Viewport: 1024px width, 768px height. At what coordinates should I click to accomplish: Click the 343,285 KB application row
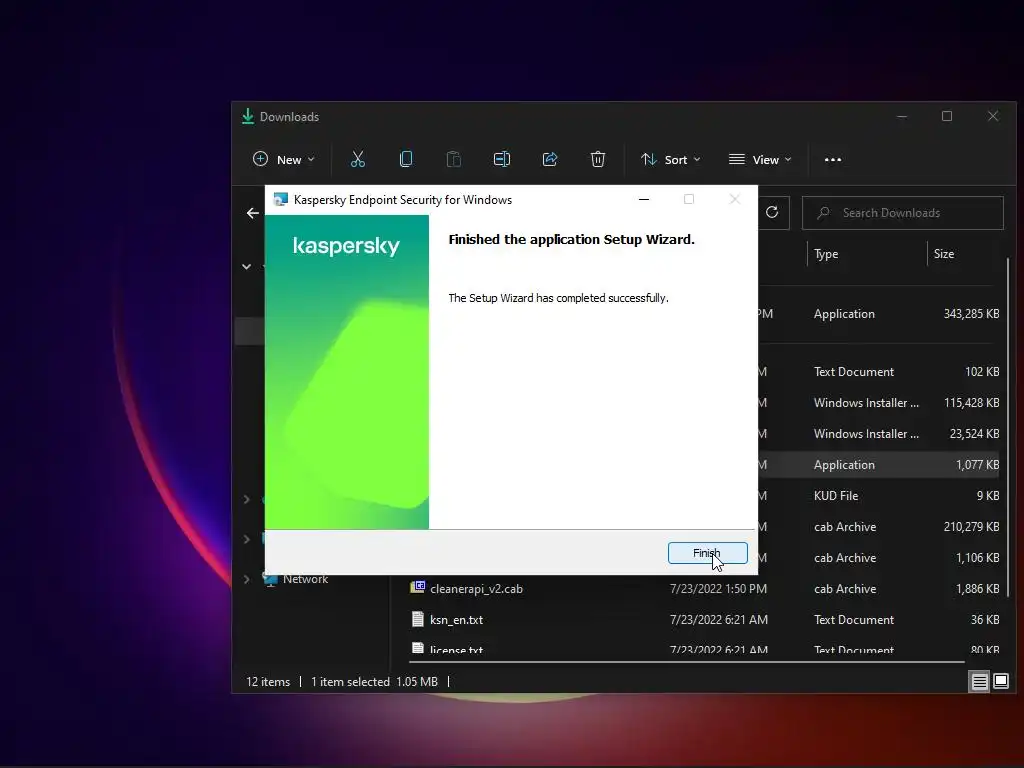click(x=879, y=314)
